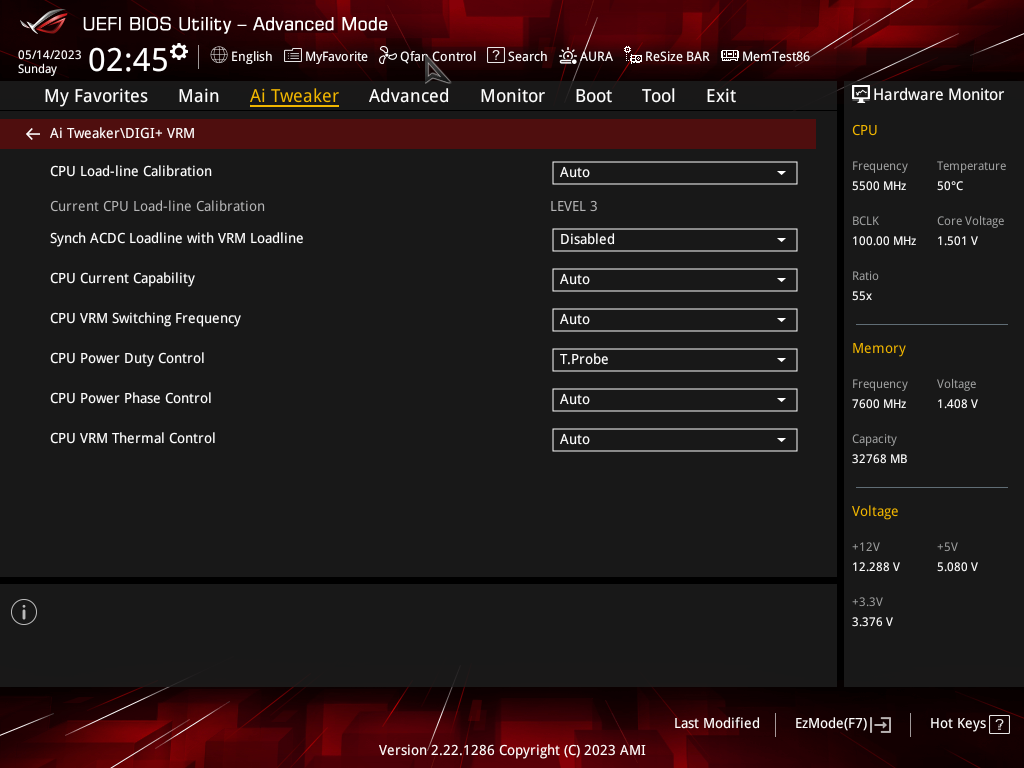The image size is (1024, 768).
Task: Open CPU Power Duty Control dropdown
Action: 674,360
